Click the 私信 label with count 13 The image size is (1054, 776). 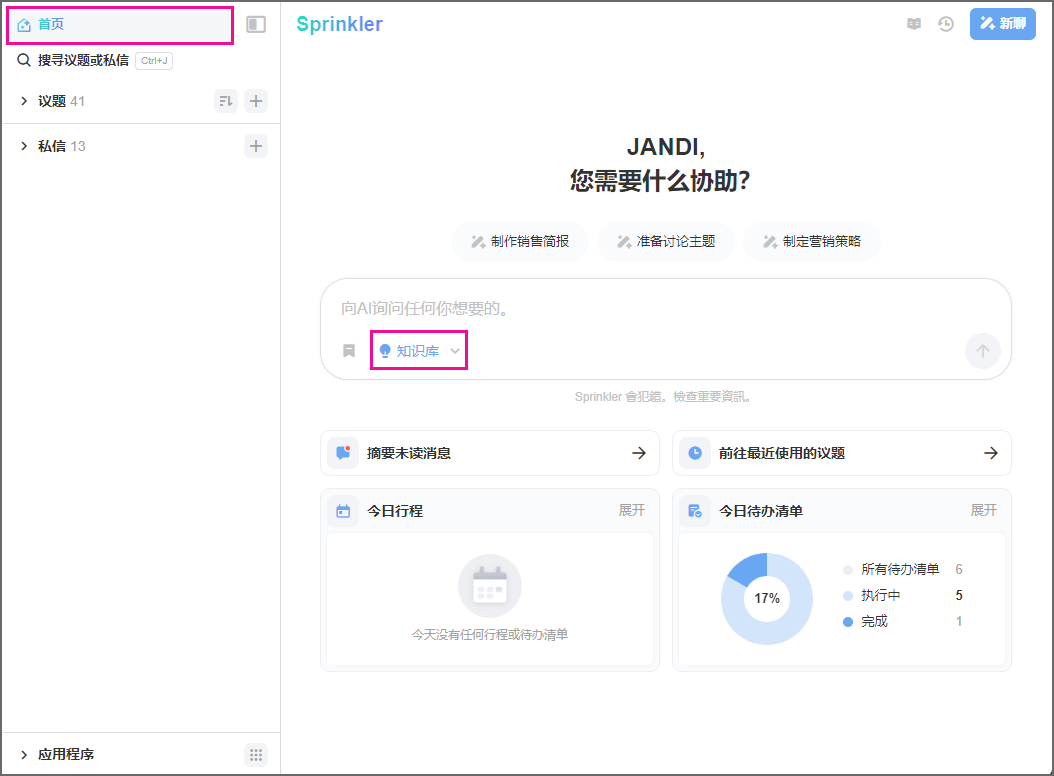[61, 146]
